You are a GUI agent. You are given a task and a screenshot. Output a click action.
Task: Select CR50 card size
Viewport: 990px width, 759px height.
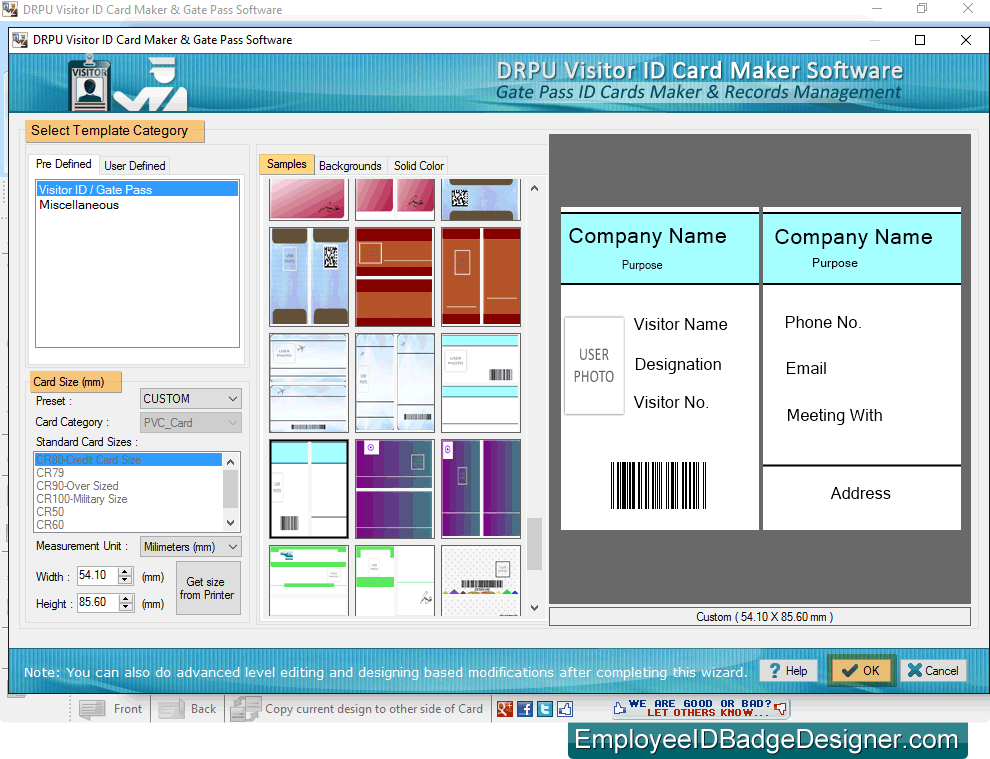(129, 511)
